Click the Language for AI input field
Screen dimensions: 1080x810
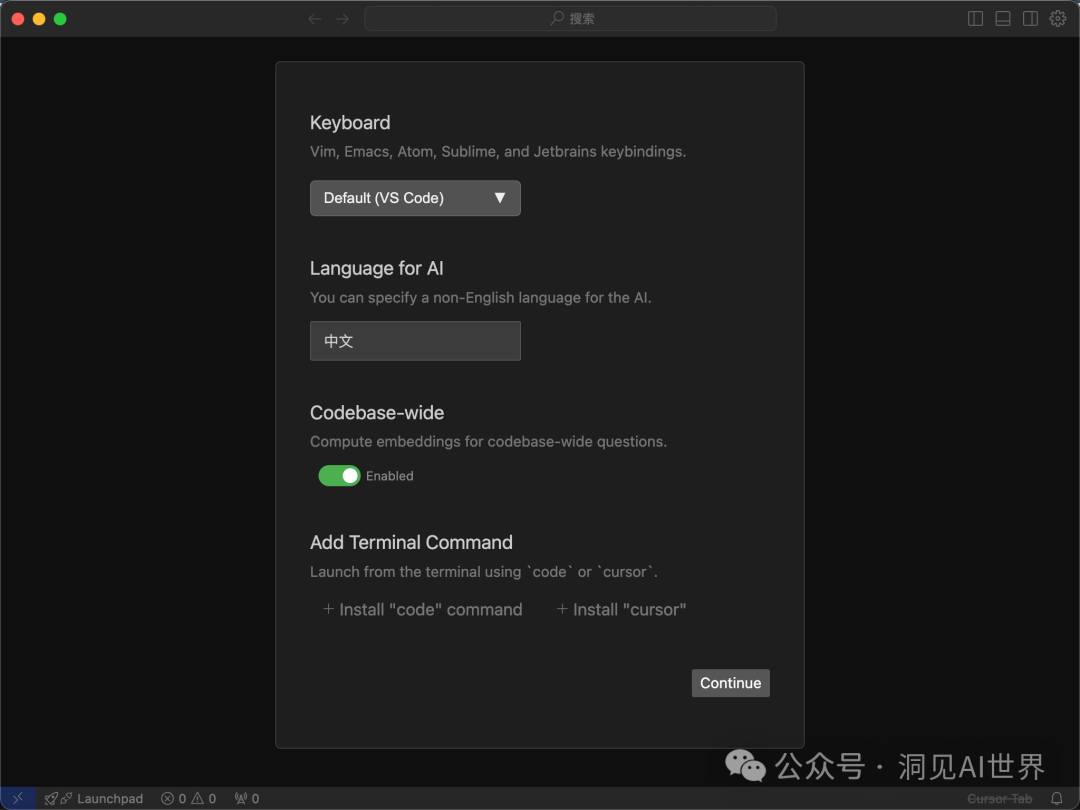point(415,341)
